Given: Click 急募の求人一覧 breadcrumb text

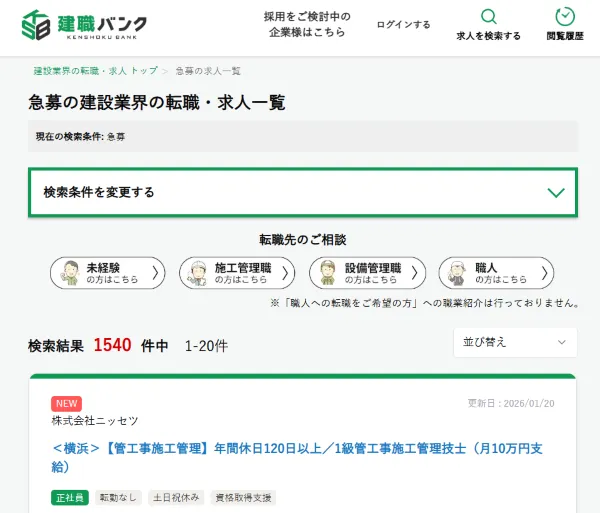Looking at the screenshot, I should [208, 71].
